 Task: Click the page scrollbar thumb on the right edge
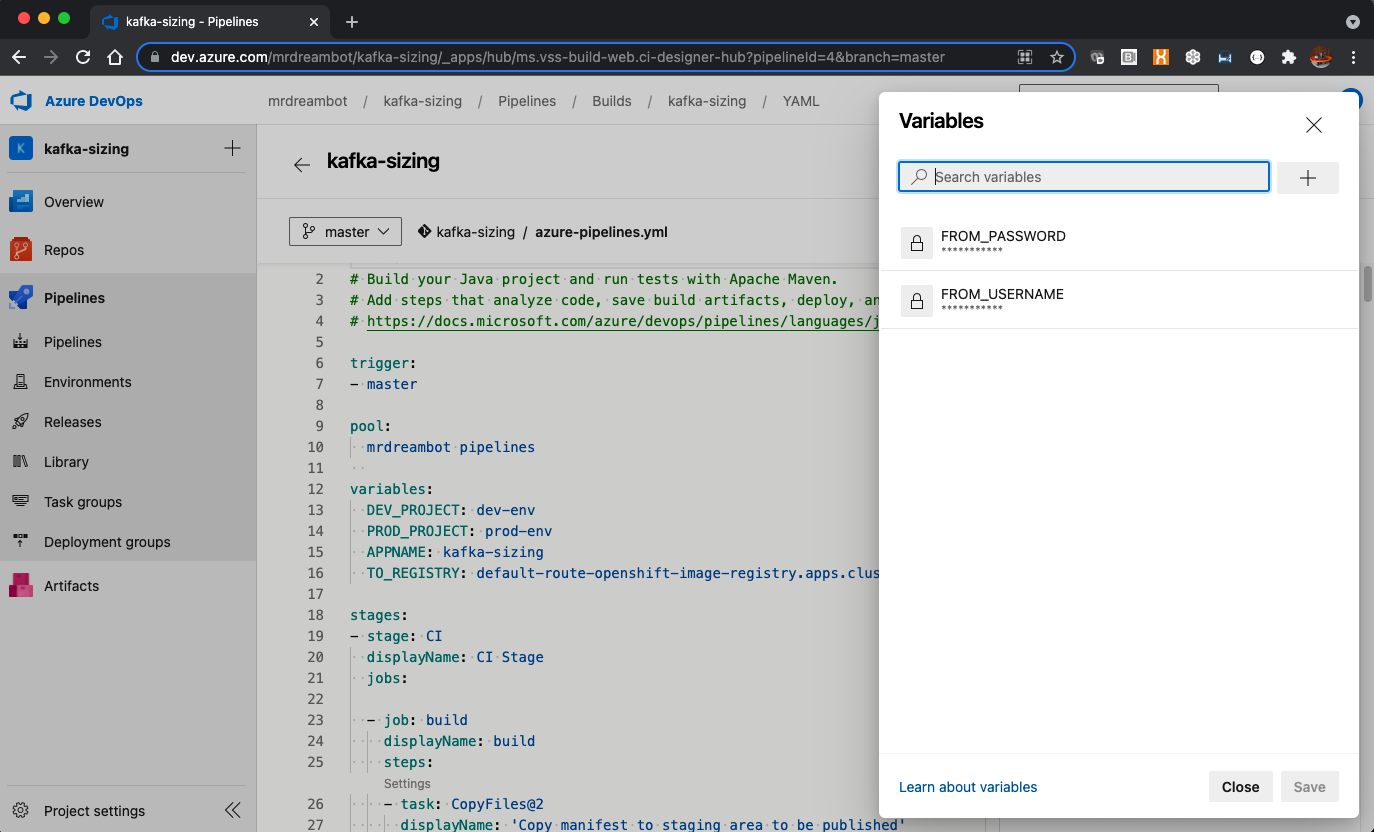1367,284
